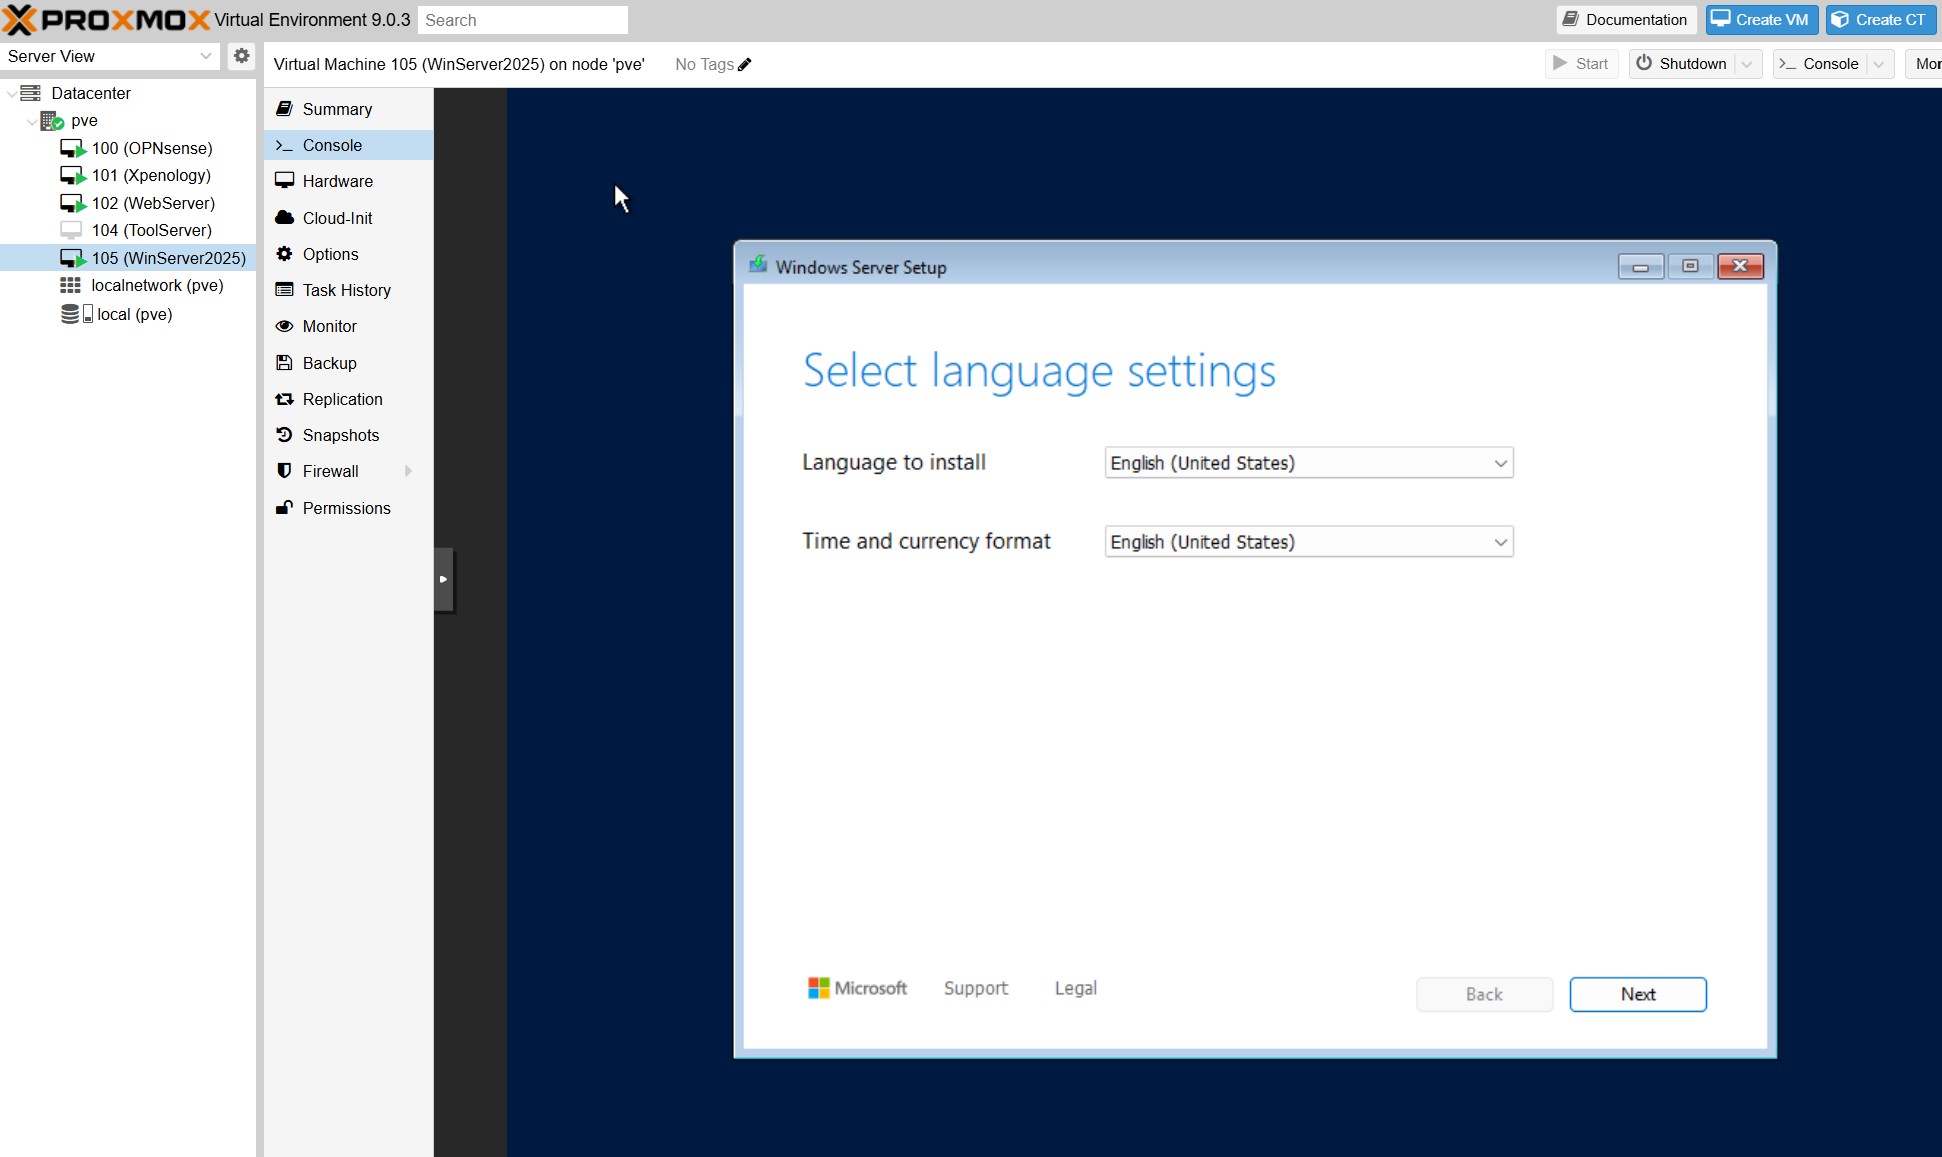Open the Firewall settings
This screenshot has height=1157, width=1942.
click(330, 471)
